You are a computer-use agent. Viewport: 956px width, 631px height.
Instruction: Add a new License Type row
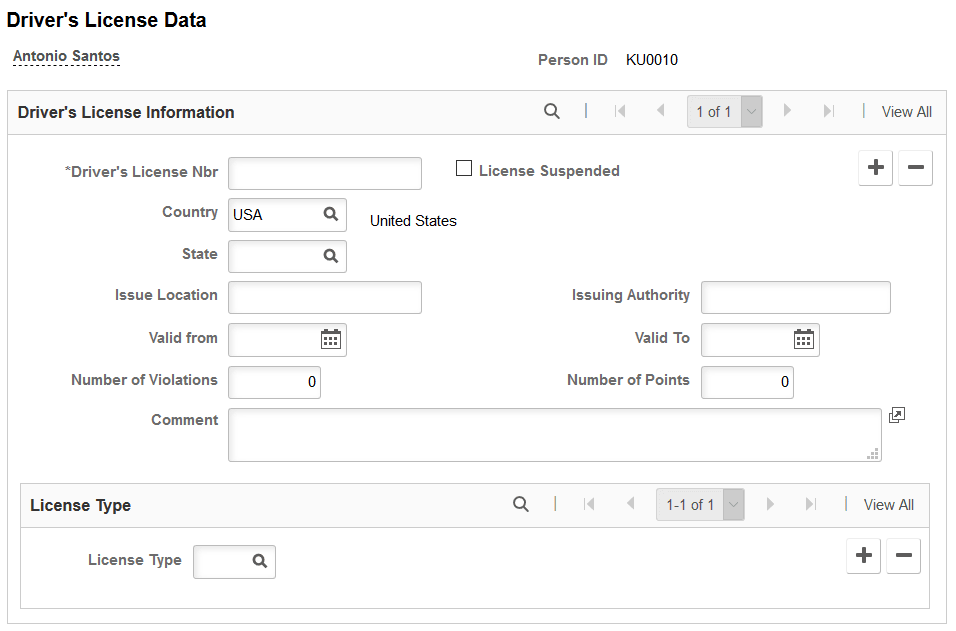pos(863,555)
